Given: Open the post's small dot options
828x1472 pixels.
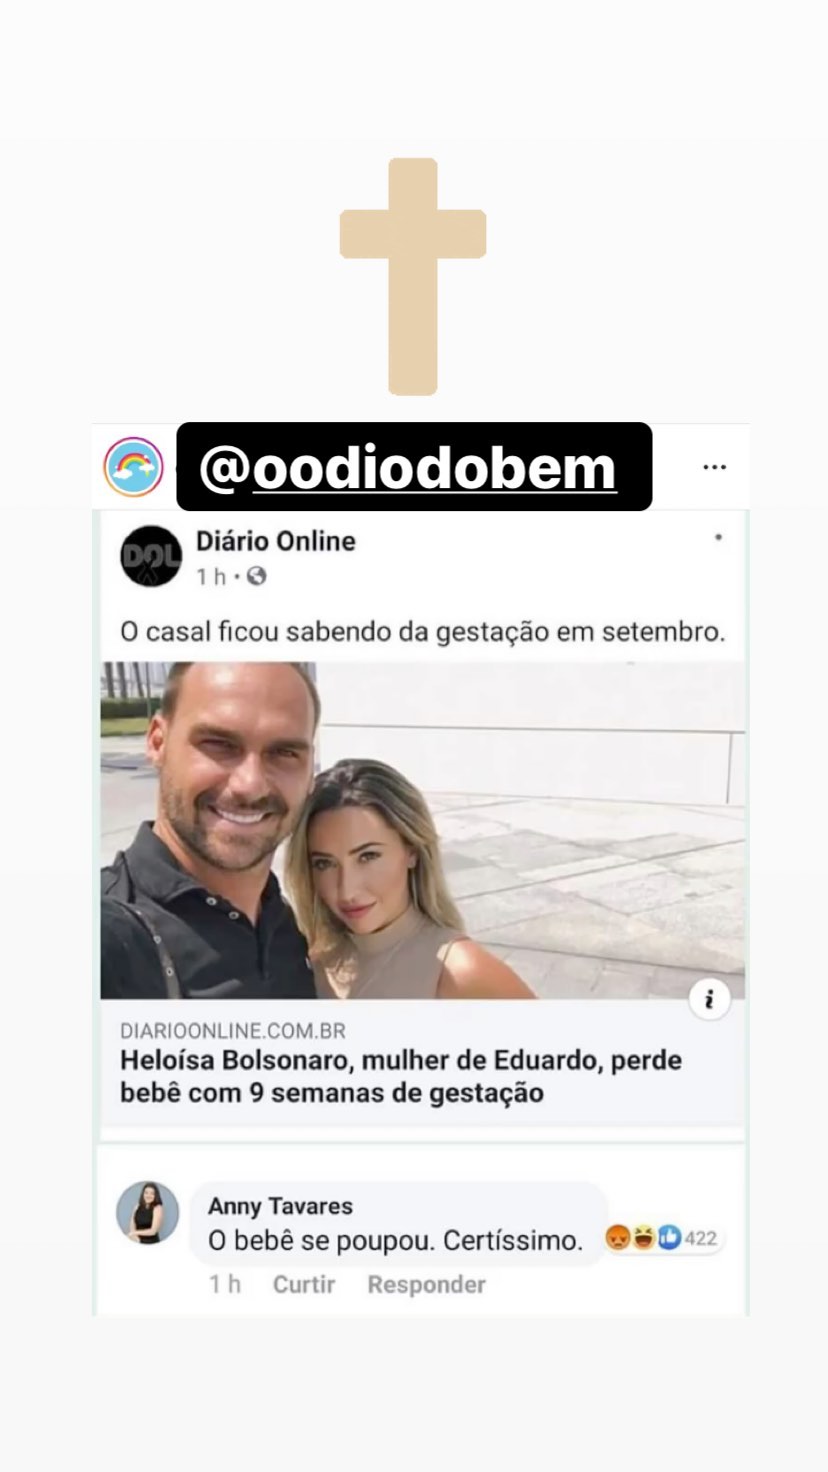Looking at the screenshot, I should (x=718, y=538).
